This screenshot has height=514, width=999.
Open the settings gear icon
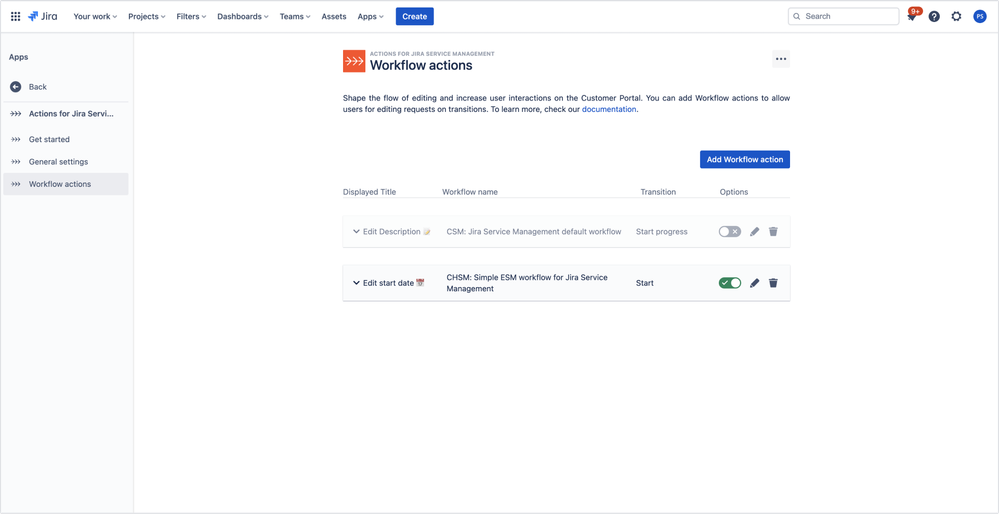[956, 17]
